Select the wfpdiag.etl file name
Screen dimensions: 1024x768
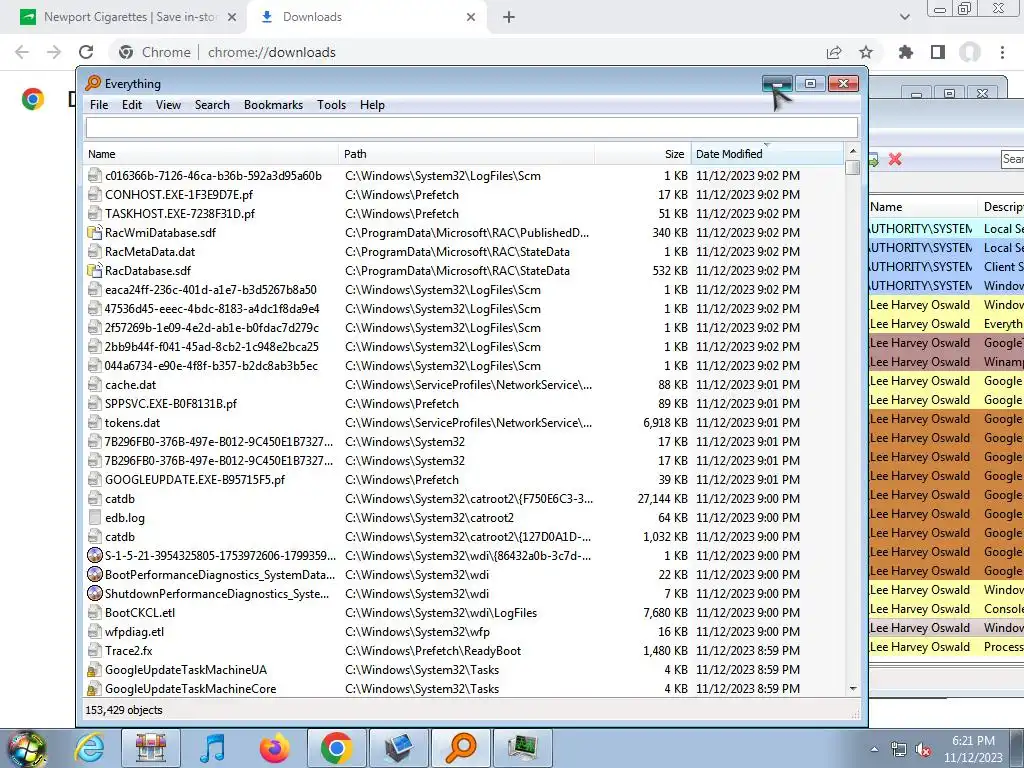coord(135,632)
